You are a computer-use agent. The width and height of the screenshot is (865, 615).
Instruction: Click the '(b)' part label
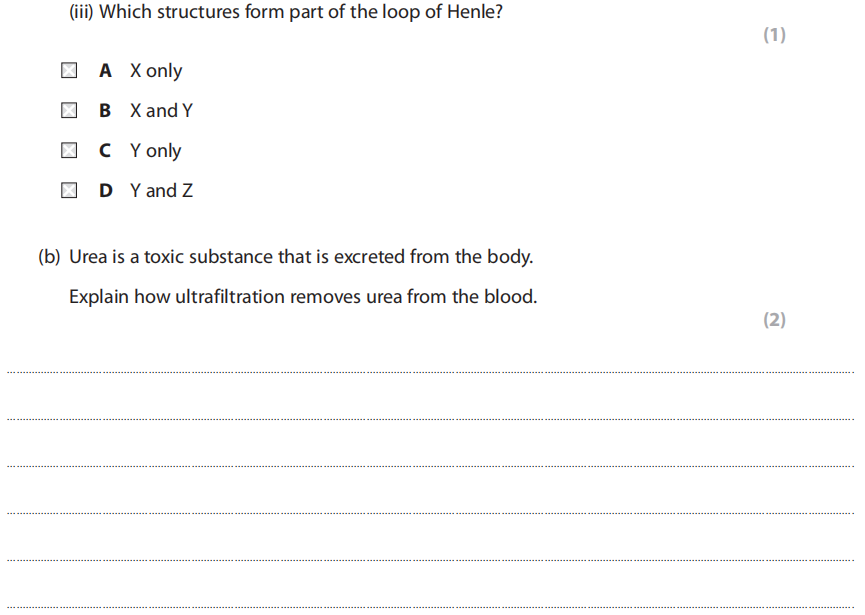click(49, 257)
